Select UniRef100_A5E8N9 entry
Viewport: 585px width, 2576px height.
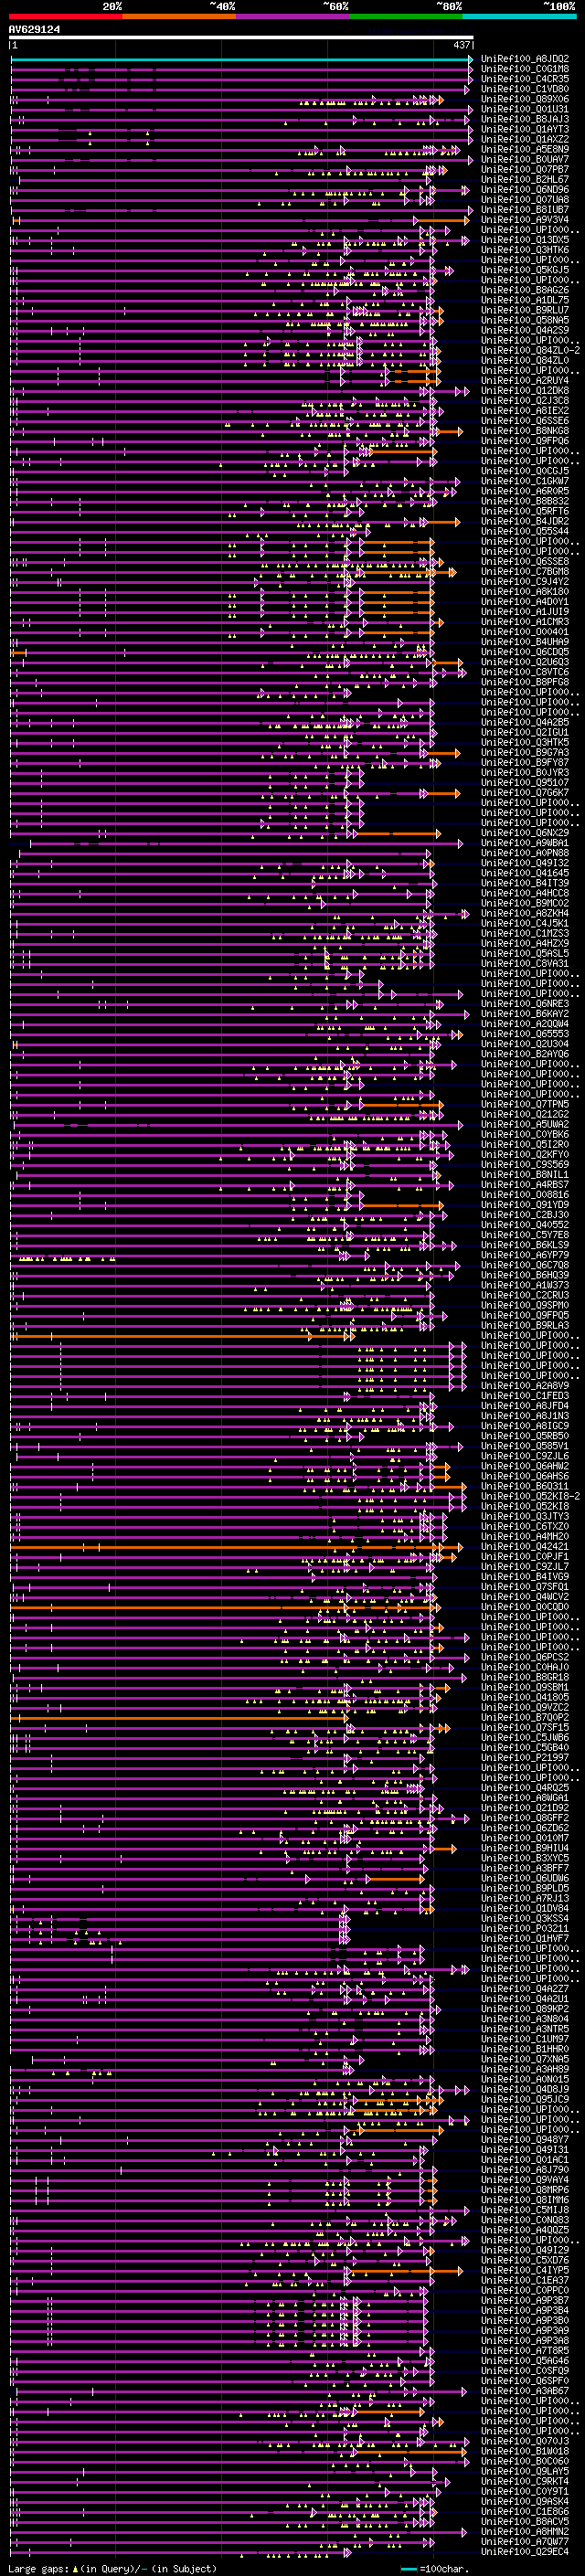coord(525,149)
